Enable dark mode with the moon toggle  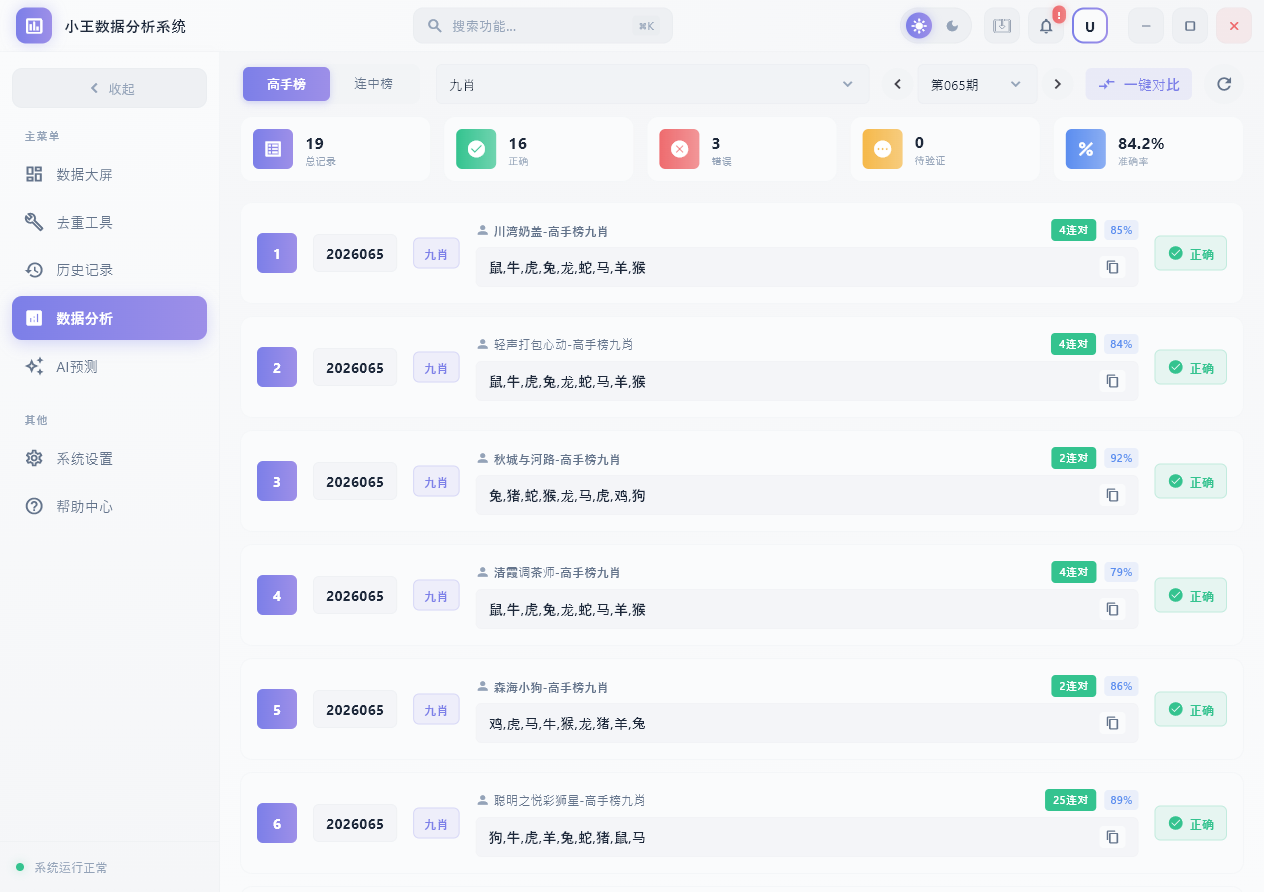(x=951, y=25)
